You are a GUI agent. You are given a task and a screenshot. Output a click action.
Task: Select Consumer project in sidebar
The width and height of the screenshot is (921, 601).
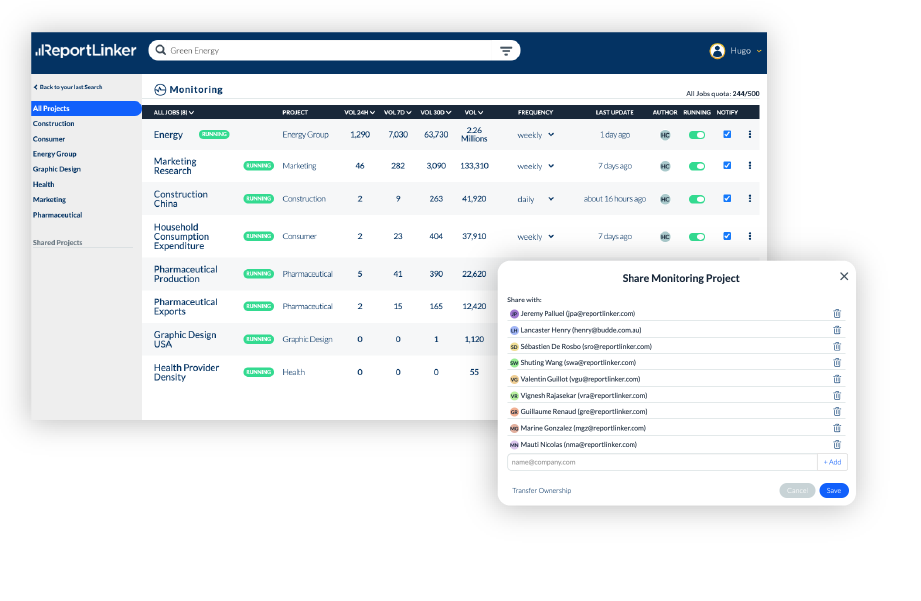tap(49, 139)
